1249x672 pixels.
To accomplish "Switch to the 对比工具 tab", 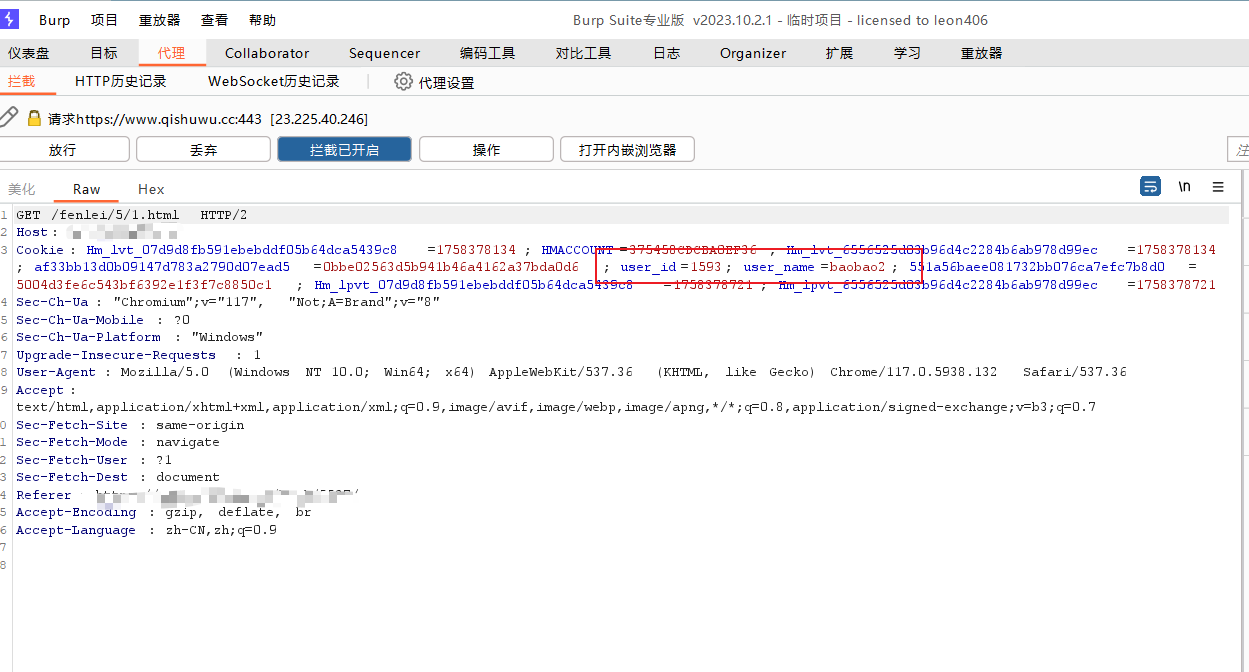I will pos(583,53).
